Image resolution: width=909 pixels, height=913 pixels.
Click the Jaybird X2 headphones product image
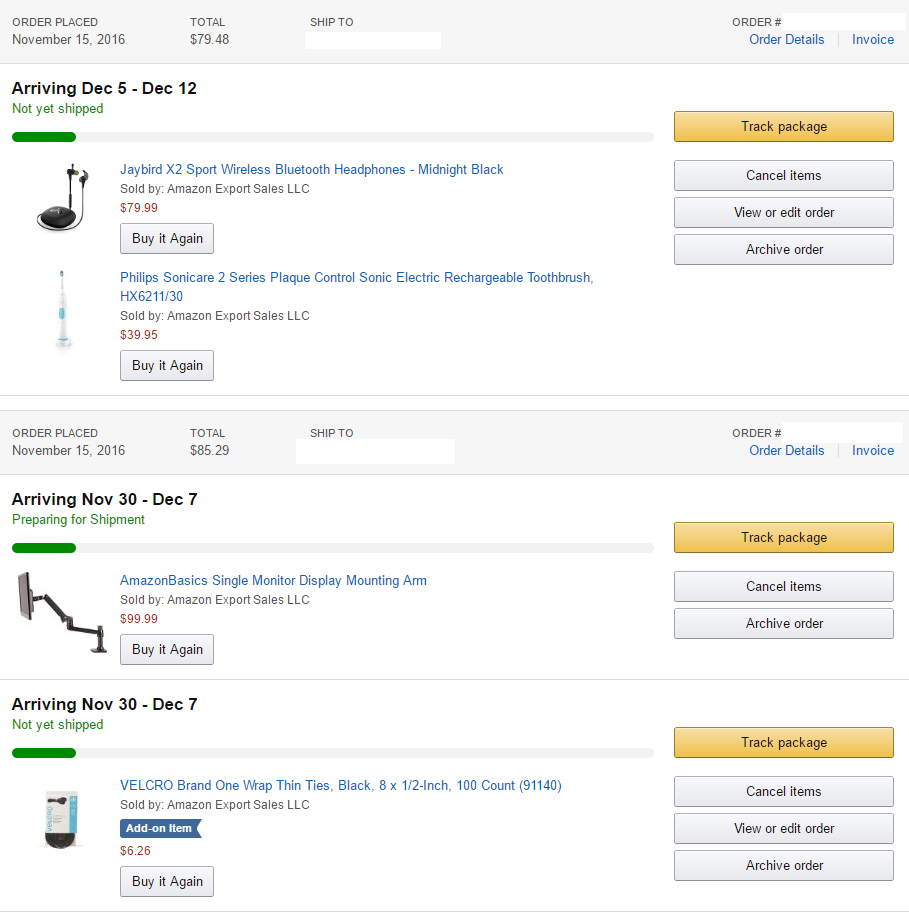63,197
